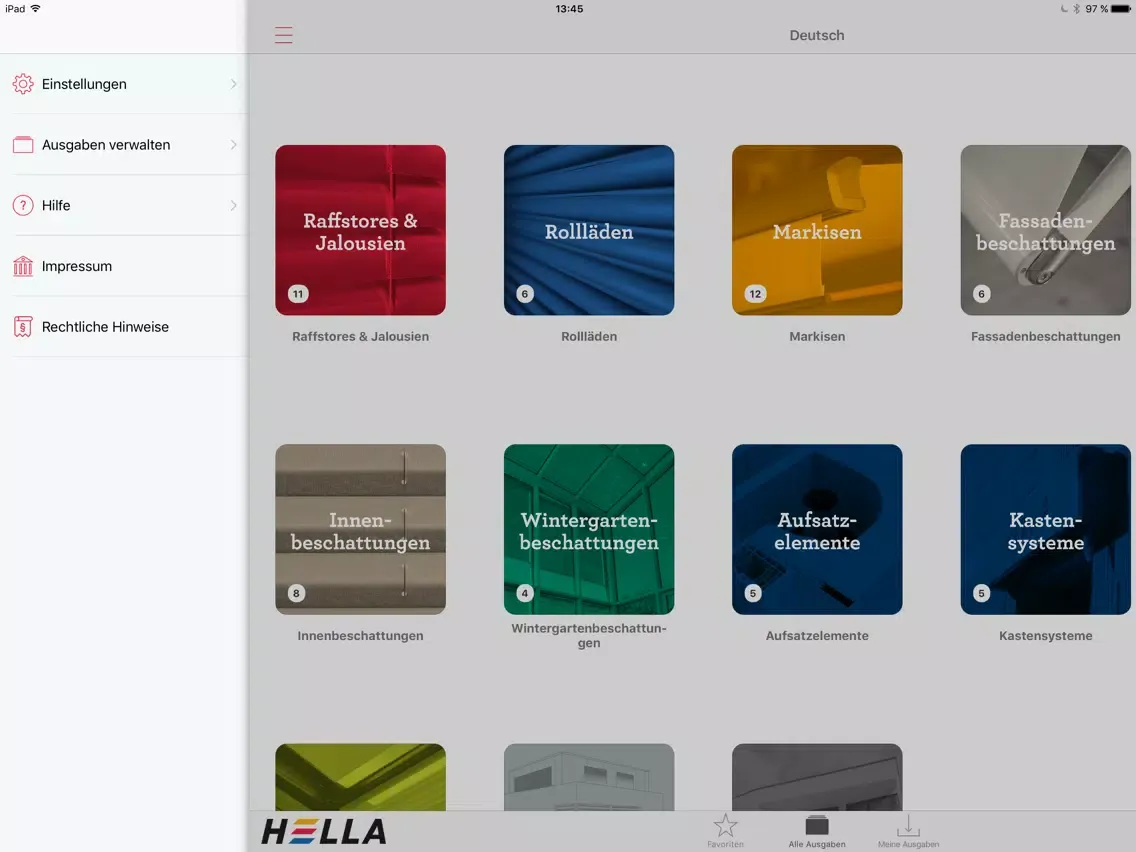This screenshot has width=1136, height=852.
Task: Expand Ausgaben verwalten via its chevron
Action: tap(233, 145)
